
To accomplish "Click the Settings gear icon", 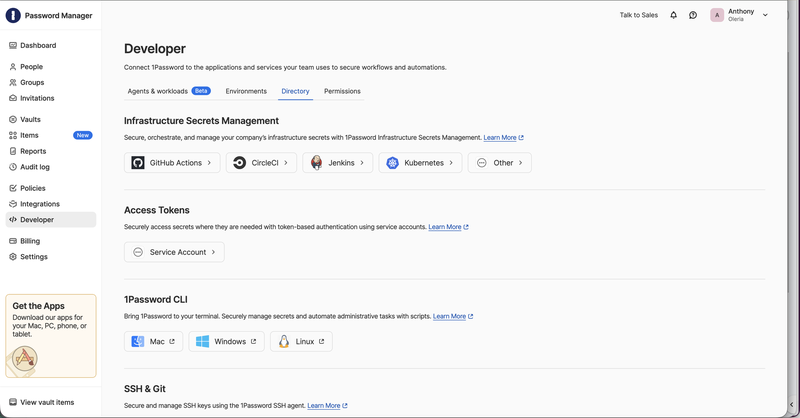I will [13, 257].
